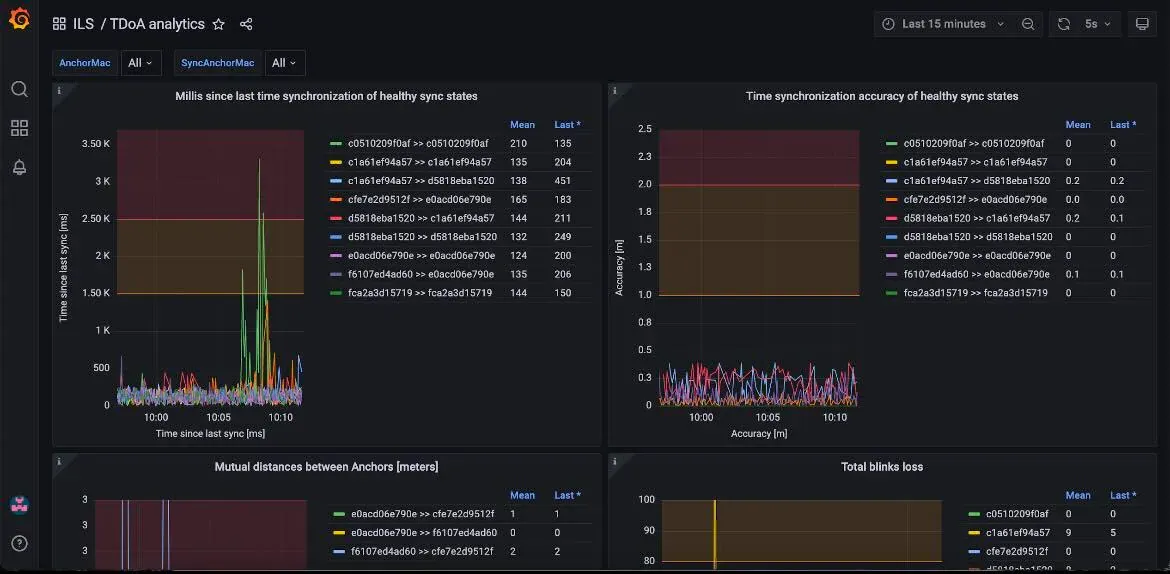The image size is (1170, 574).
Task: Open the Alerting bell icon
Action: point(19,167)
